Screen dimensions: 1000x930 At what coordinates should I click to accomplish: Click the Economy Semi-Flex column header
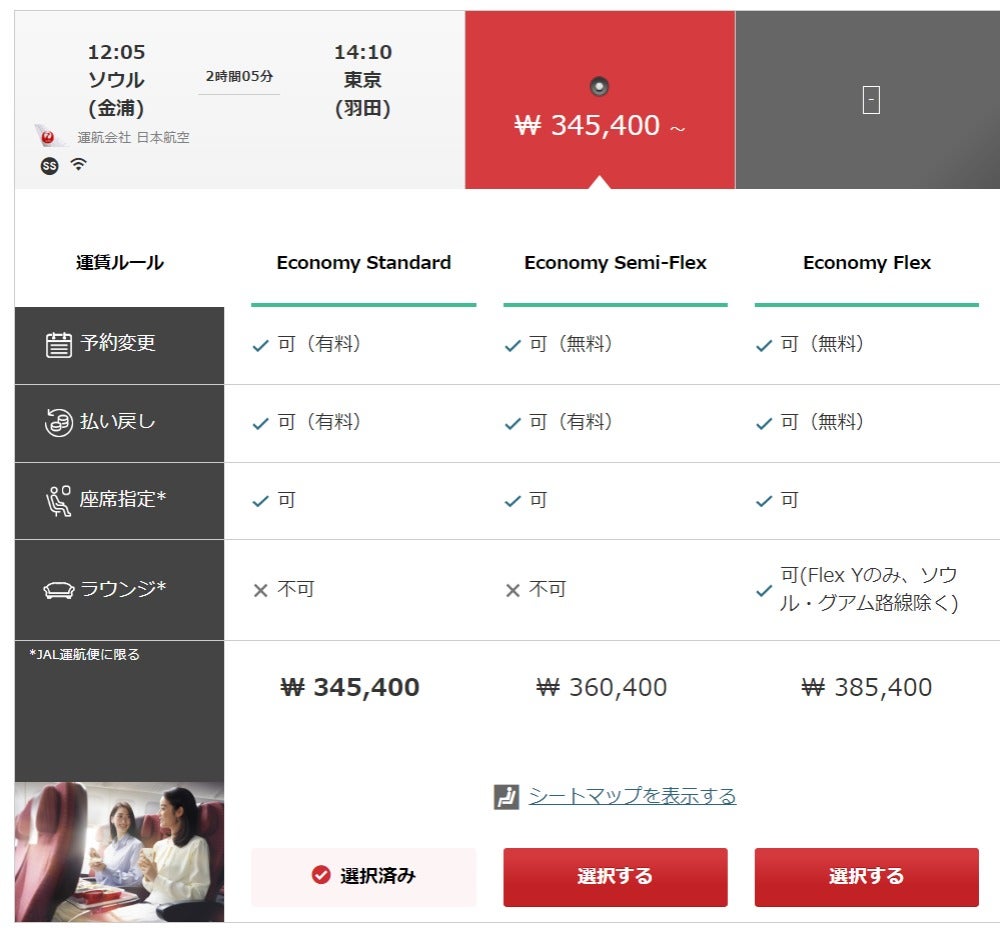click(615, 263)
